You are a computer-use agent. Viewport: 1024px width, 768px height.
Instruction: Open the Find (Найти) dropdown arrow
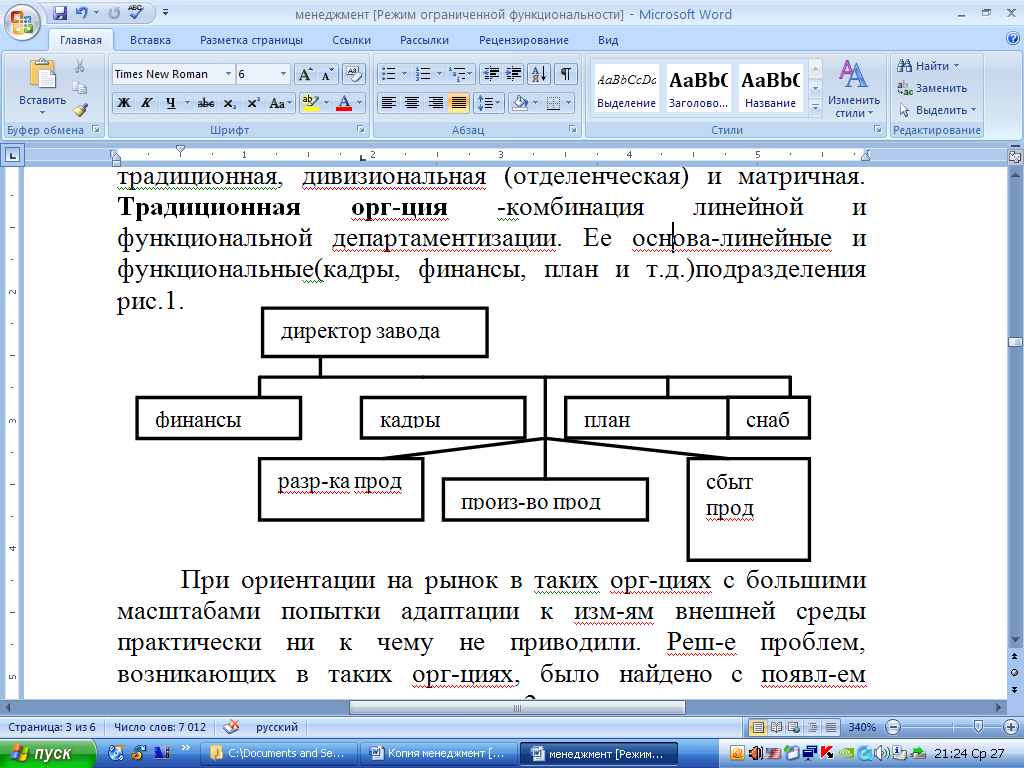tap(957, 66)
